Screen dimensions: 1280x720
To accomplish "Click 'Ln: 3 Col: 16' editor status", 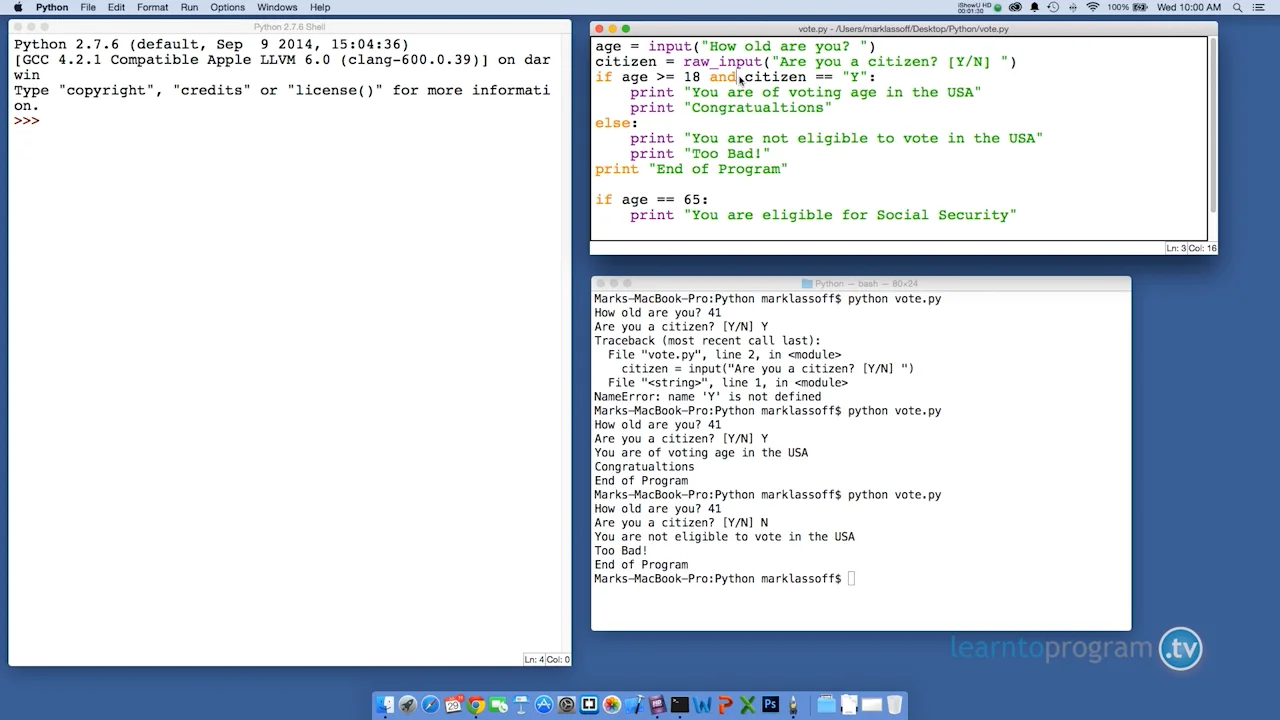I will [x=1191, y=248].
